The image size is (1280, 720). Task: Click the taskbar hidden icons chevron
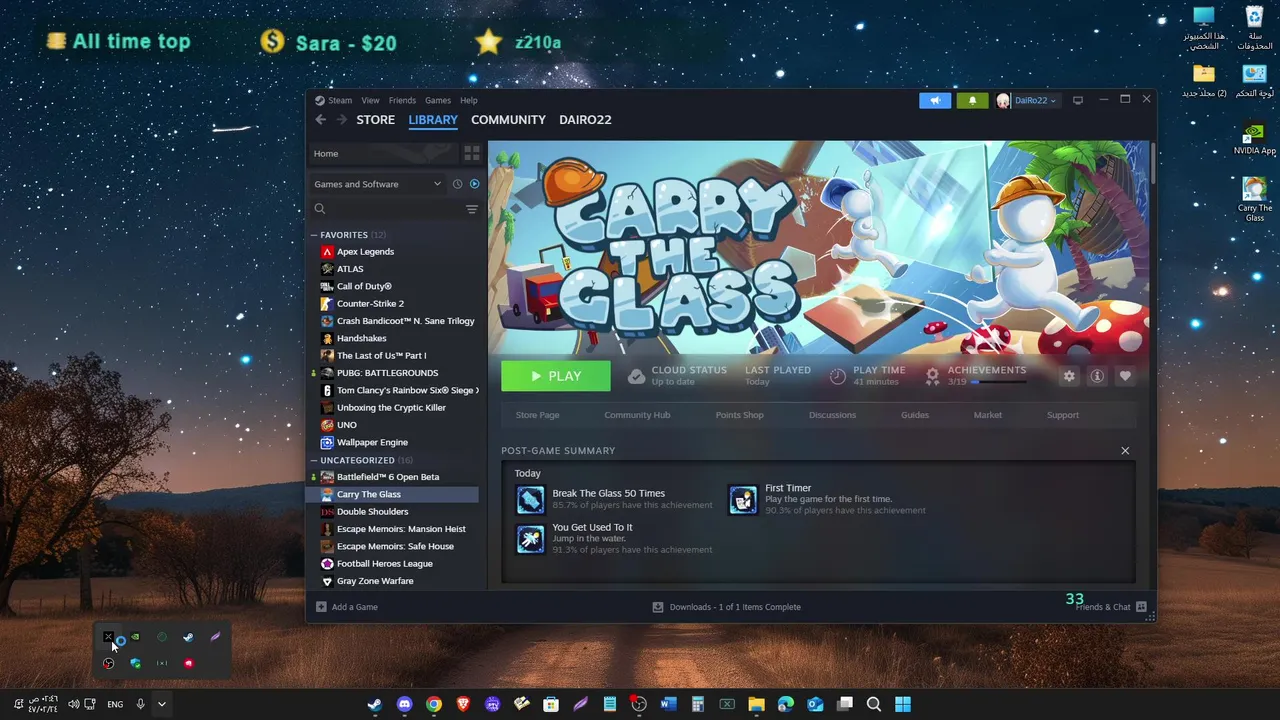click(161, 704)
